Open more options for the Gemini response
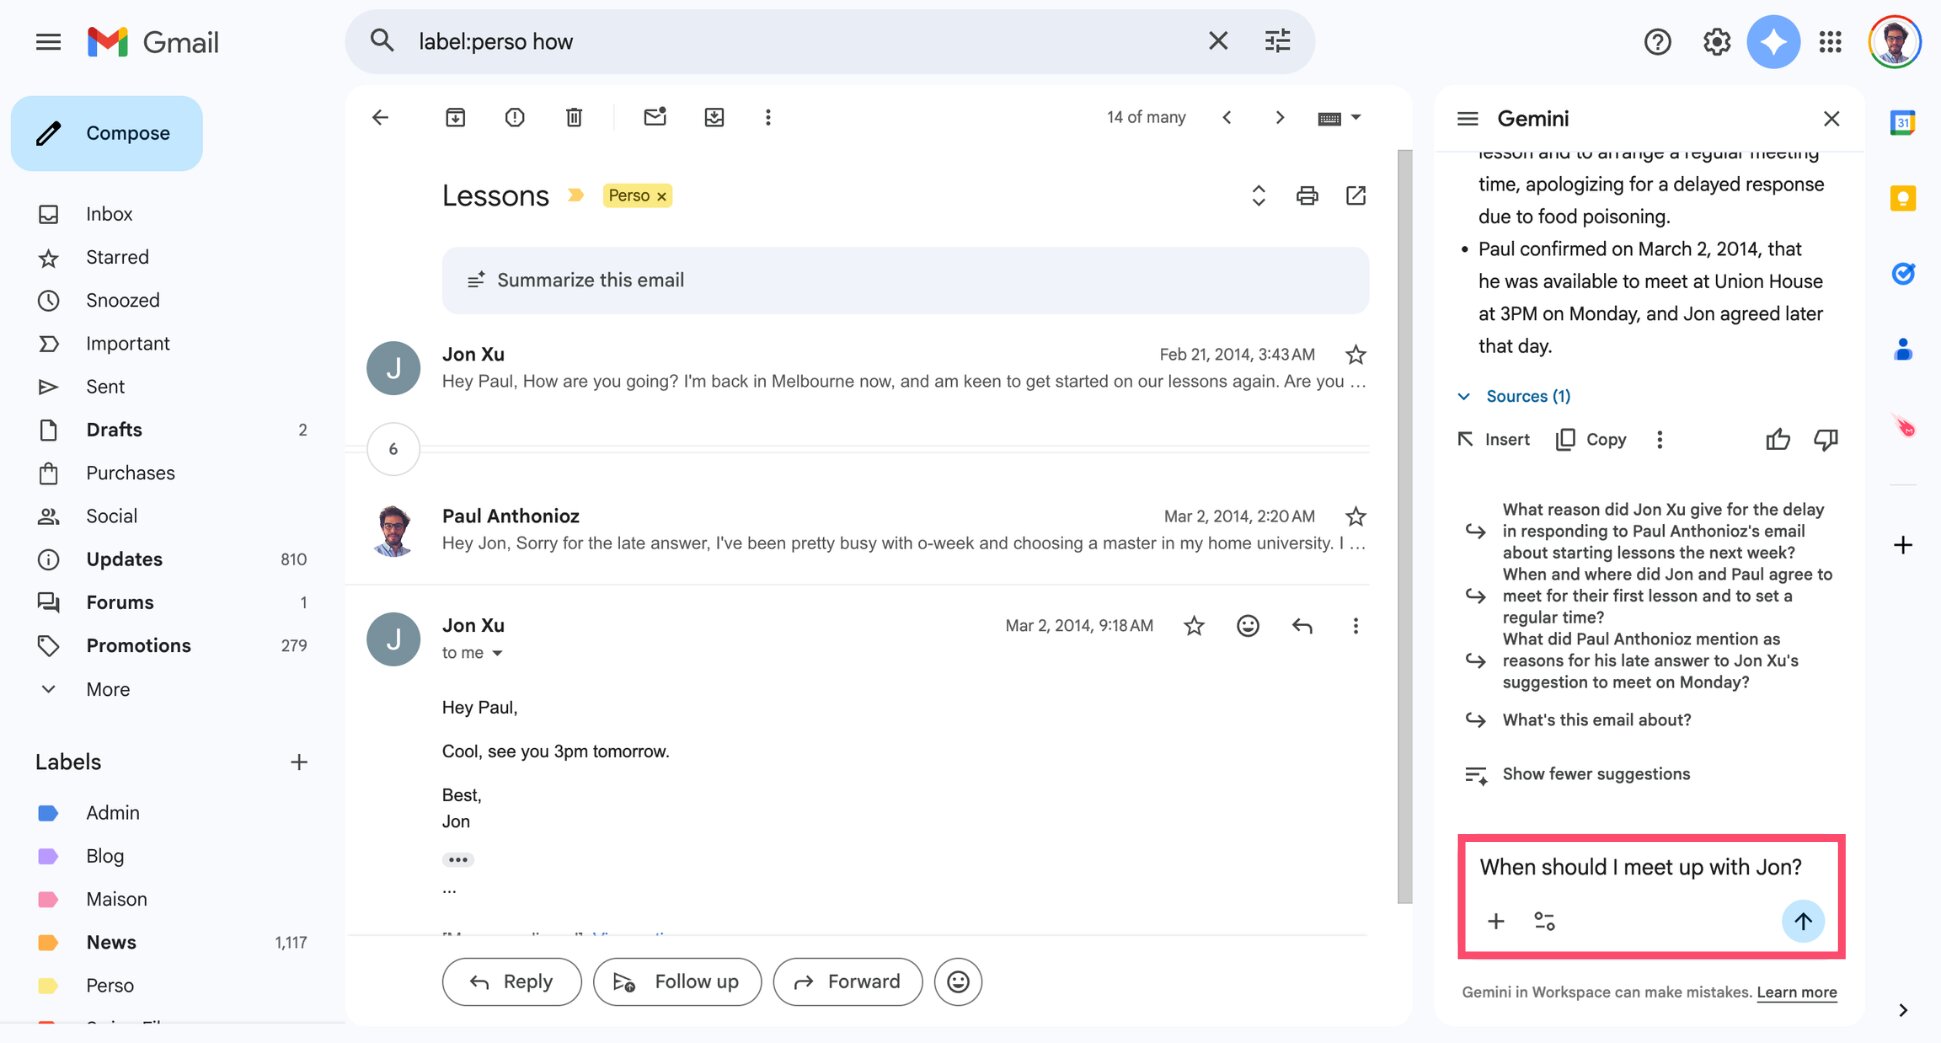This screenshot has width=1941, height=1043. [x=1659, y=439]
